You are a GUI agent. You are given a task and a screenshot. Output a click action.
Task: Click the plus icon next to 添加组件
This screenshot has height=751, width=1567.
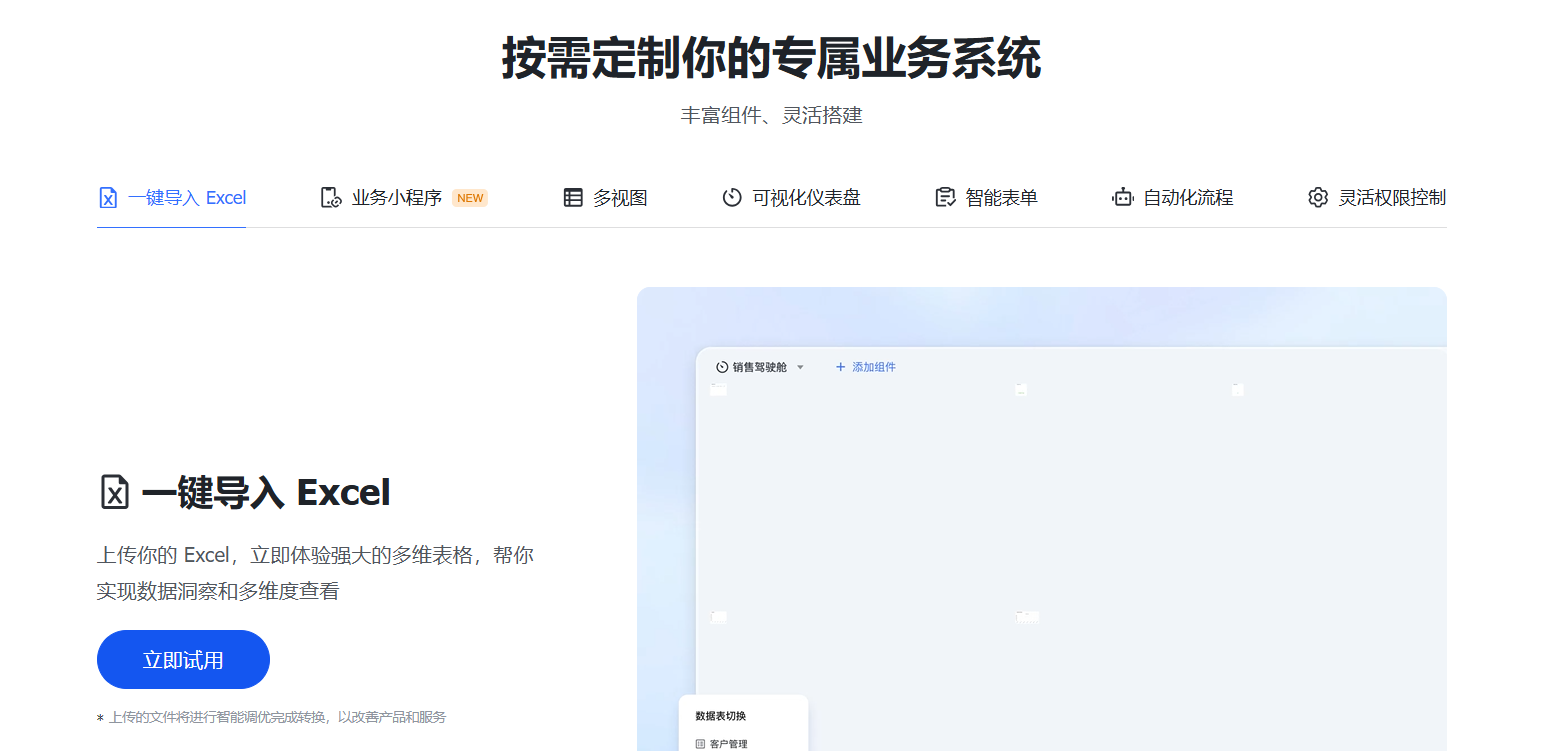[839, 367]
